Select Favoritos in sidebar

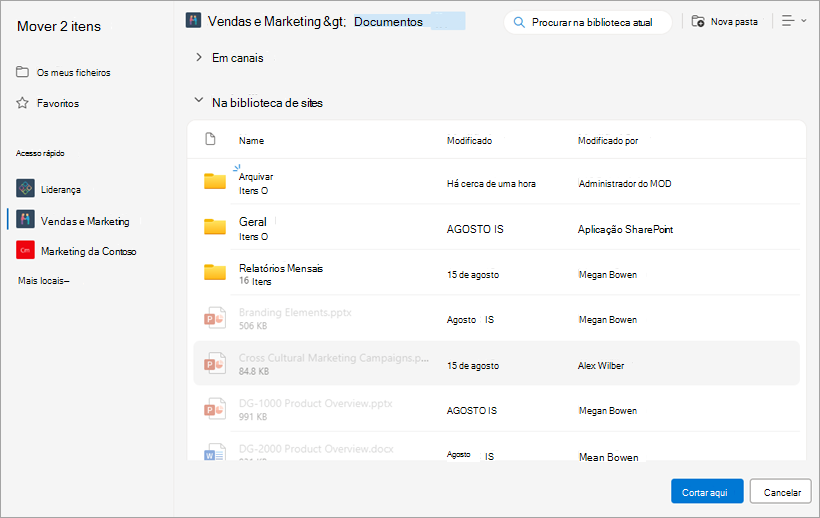tap(58, 103)
